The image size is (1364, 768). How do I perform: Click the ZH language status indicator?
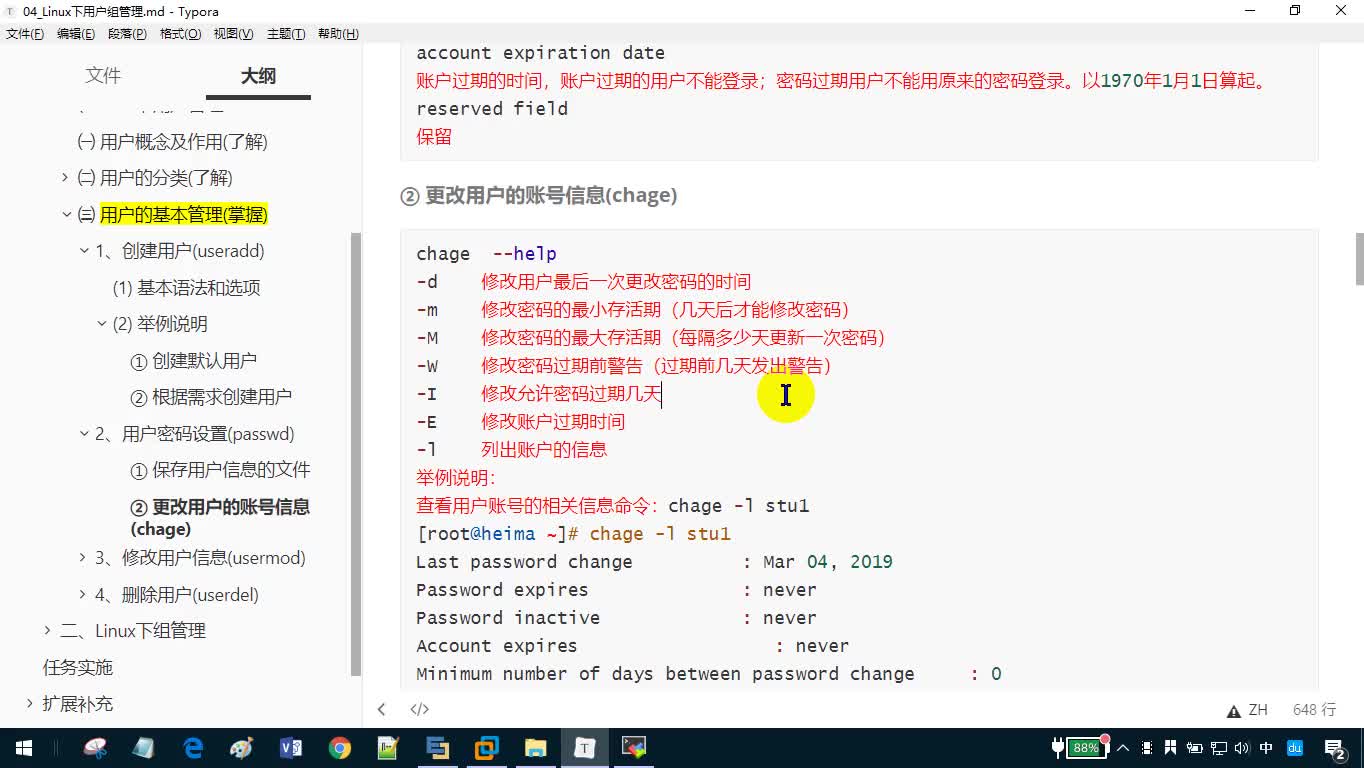1258,710
